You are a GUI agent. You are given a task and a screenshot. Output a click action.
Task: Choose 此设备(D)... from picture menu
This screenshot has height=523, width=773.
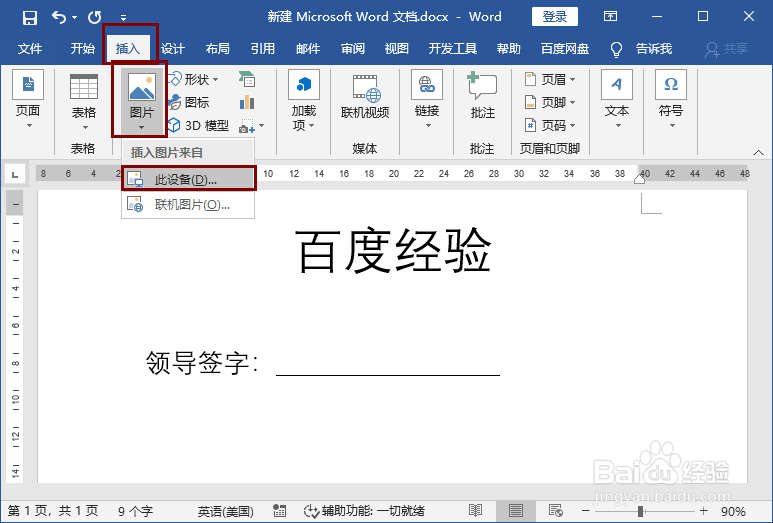coord(188,180)
